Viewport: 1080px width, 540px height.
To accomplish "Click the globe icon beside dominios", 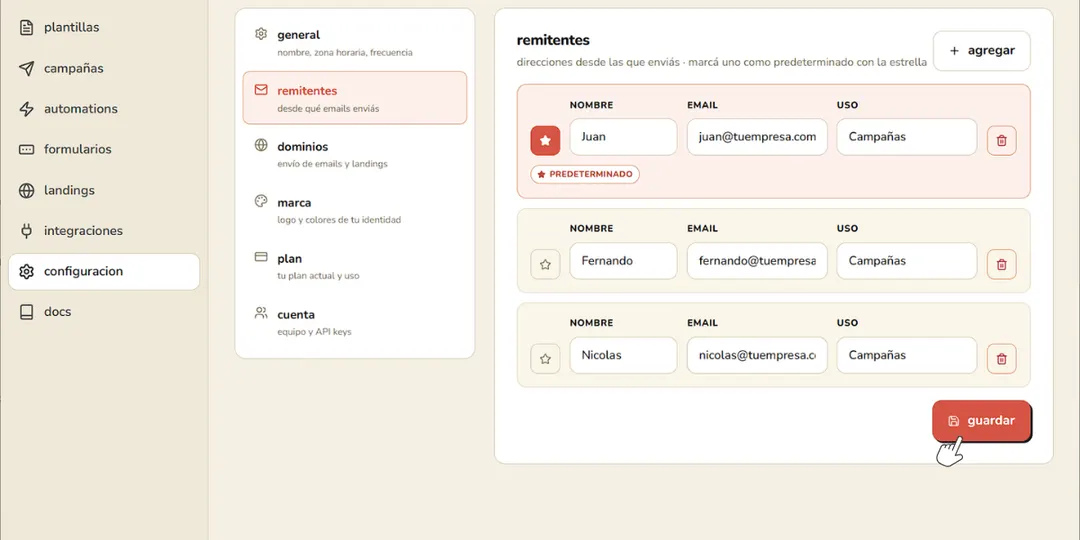I will tap(261, 145).
